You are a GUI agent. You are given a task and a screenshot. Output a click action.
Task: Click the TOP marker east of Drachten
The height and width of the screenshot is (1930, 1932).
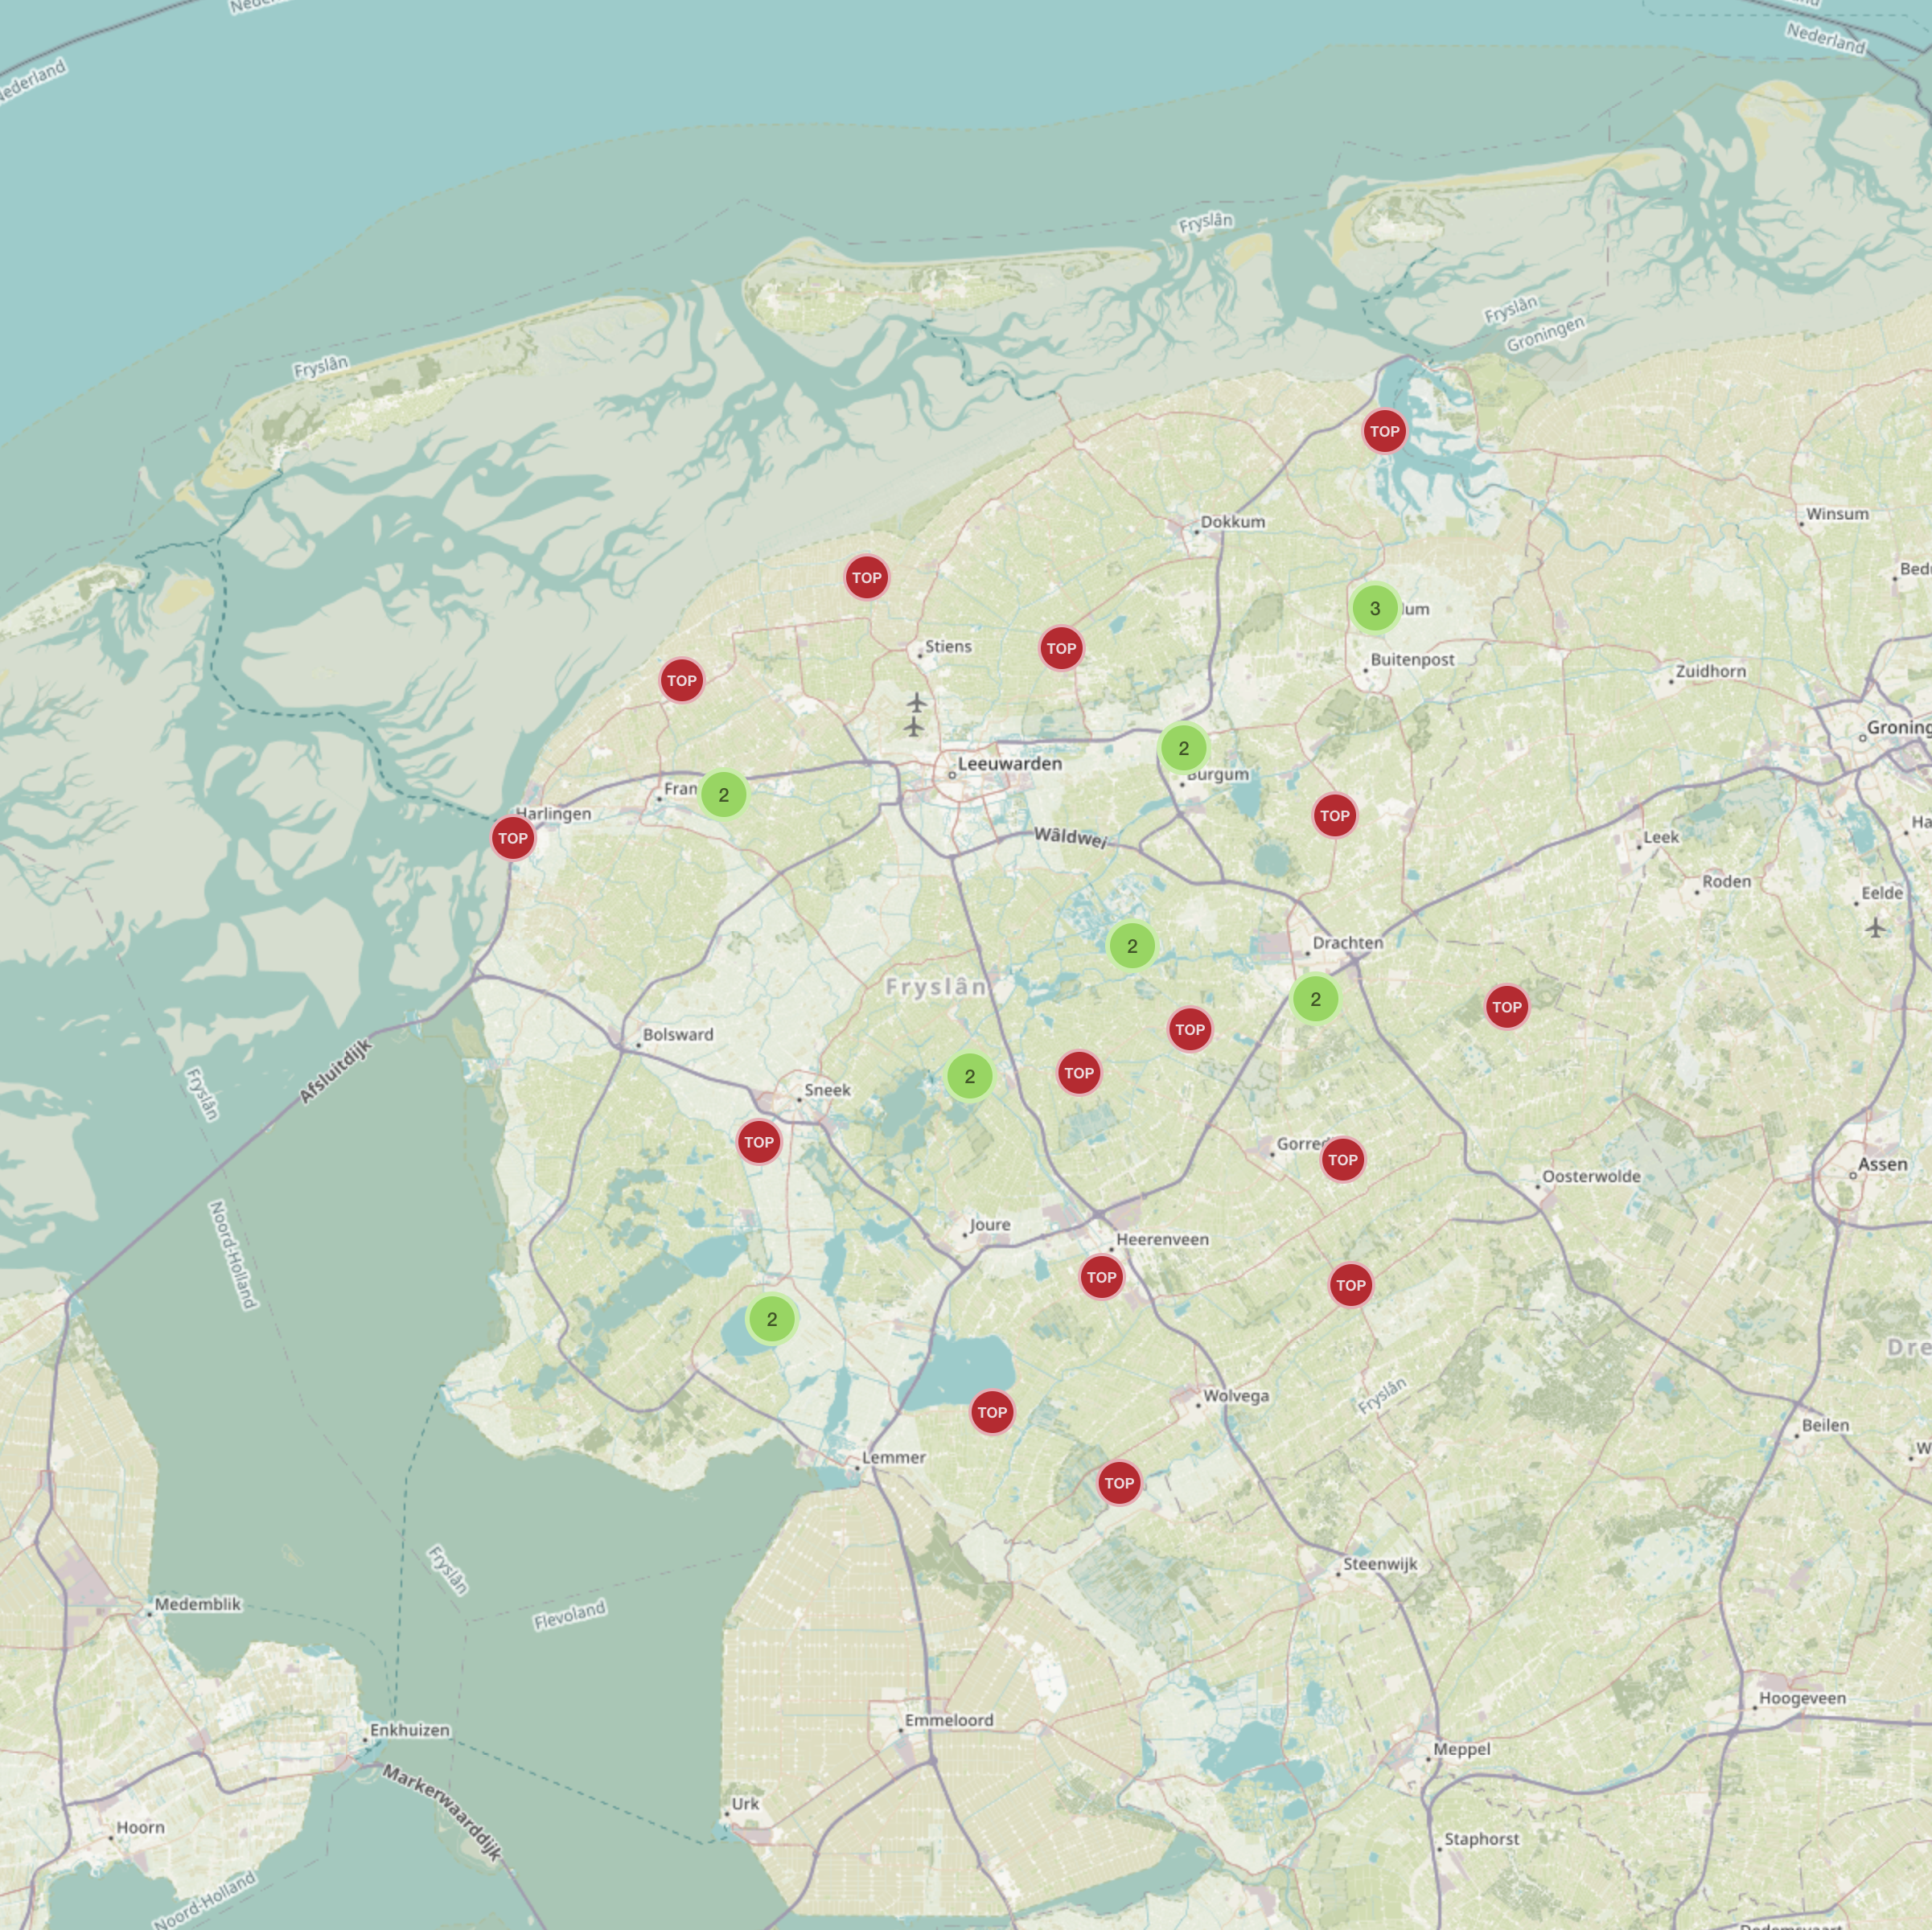tap(1506, 1007)
